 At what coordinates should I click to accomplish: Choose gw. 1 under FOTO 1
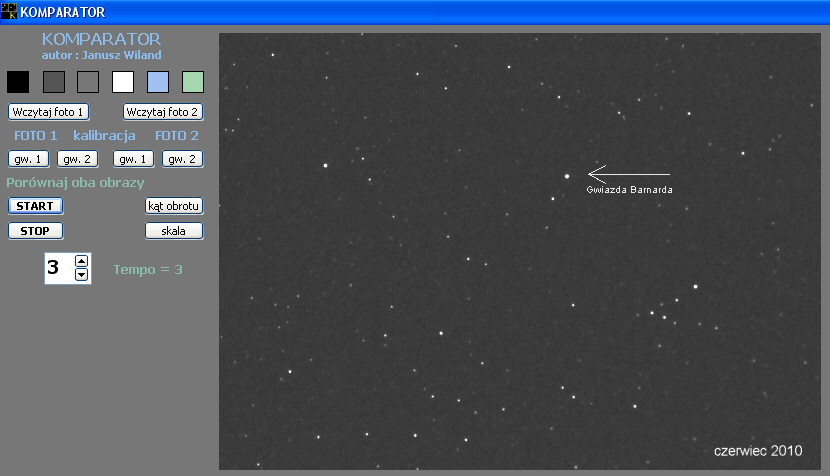click(28, 159)
